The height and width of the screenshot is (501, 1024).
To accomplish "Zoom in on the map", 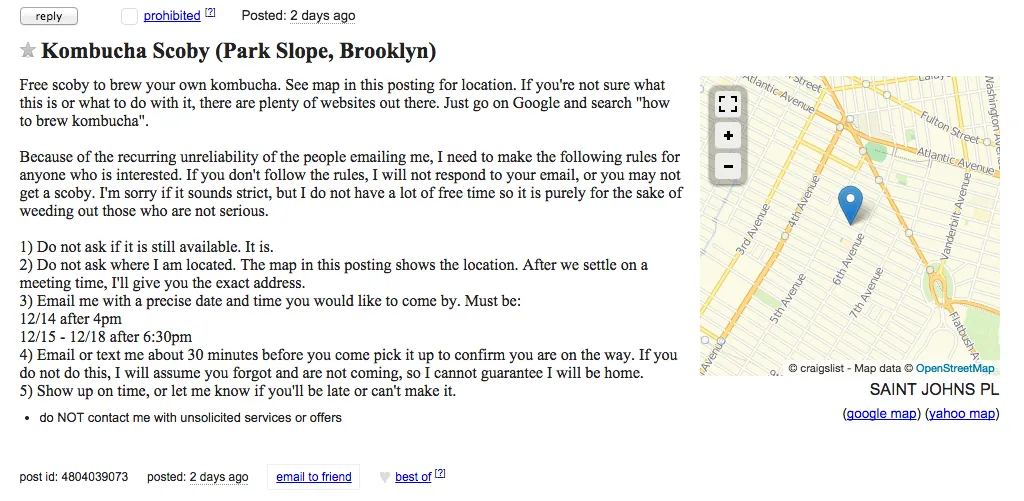I will [727, 136].
